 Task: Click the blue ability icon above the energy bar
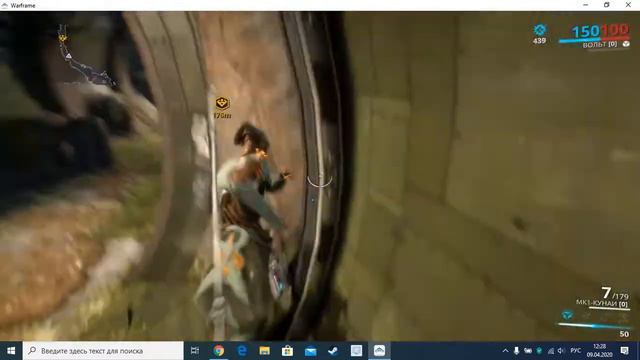pyautogui.click(x=567, y=315)
